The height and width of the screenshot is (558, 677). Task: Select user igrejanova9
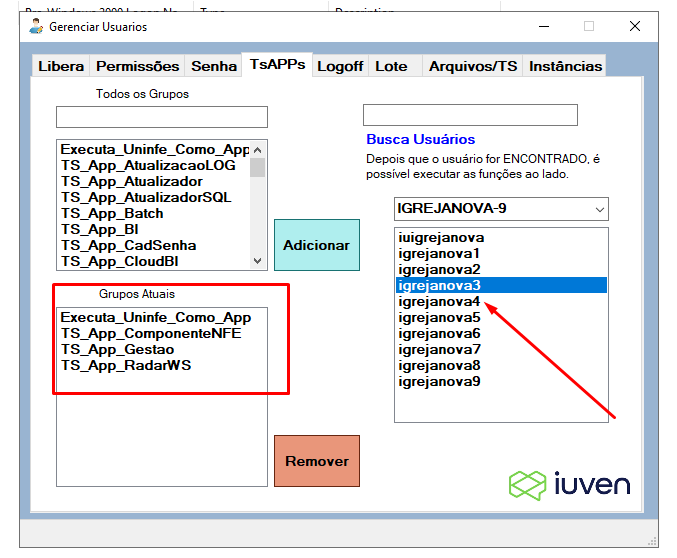pos(501,381)
